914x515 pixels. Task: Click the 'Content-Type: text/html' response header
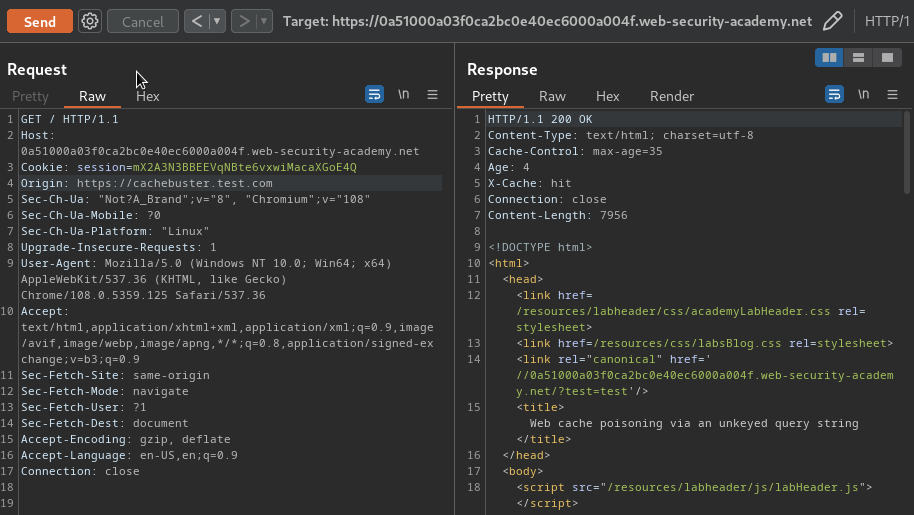coord(620,135)
